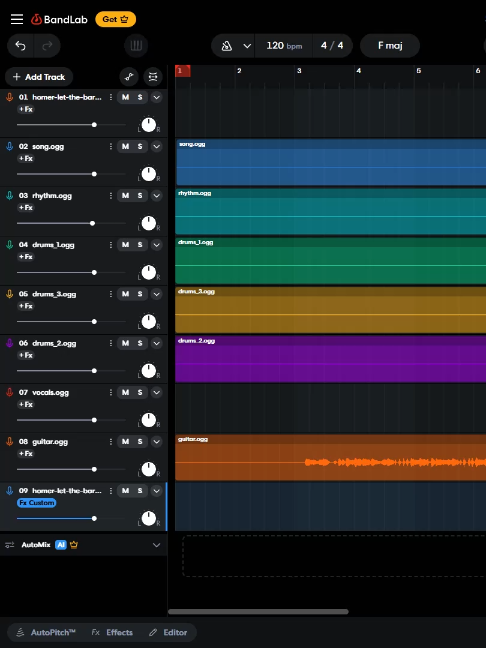The height and width of the screenshot is (648, 486).
Task: Open the virtual piano keyboard icon
Action: coord(136,45)
